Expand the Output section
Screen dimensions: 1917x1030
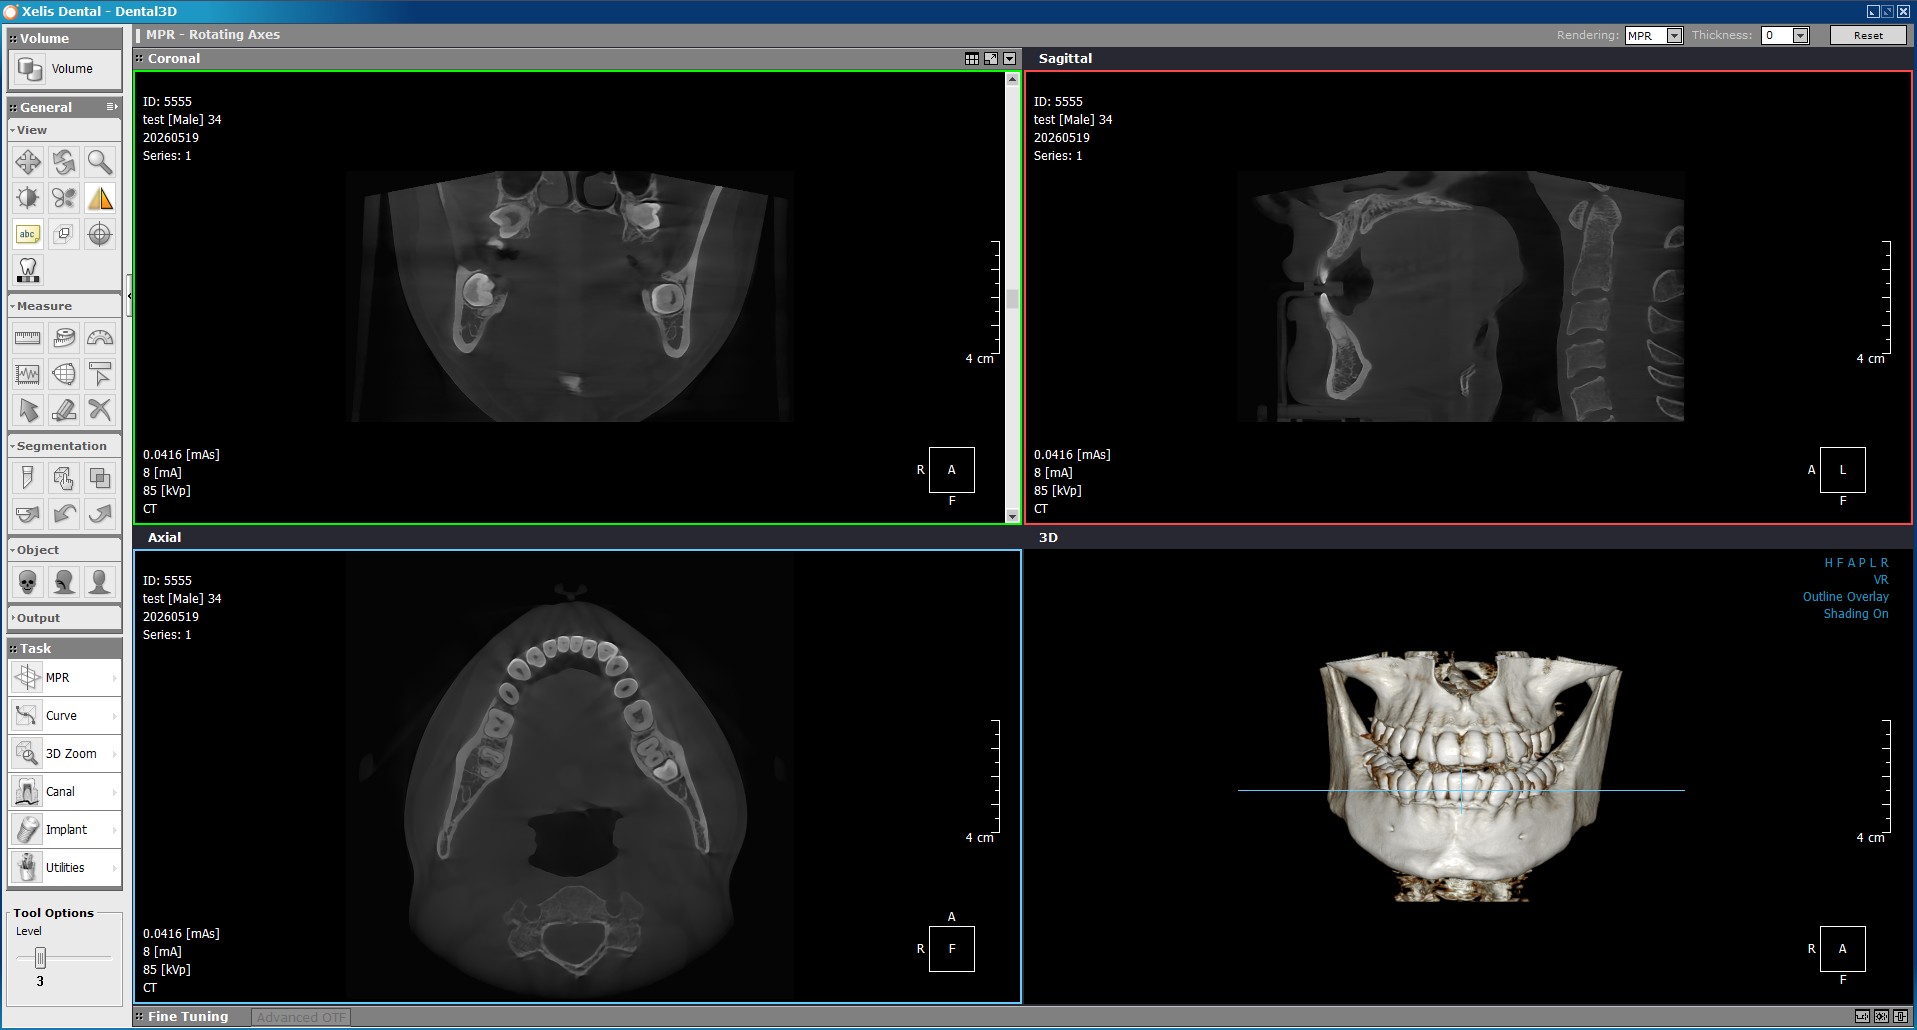64,618
